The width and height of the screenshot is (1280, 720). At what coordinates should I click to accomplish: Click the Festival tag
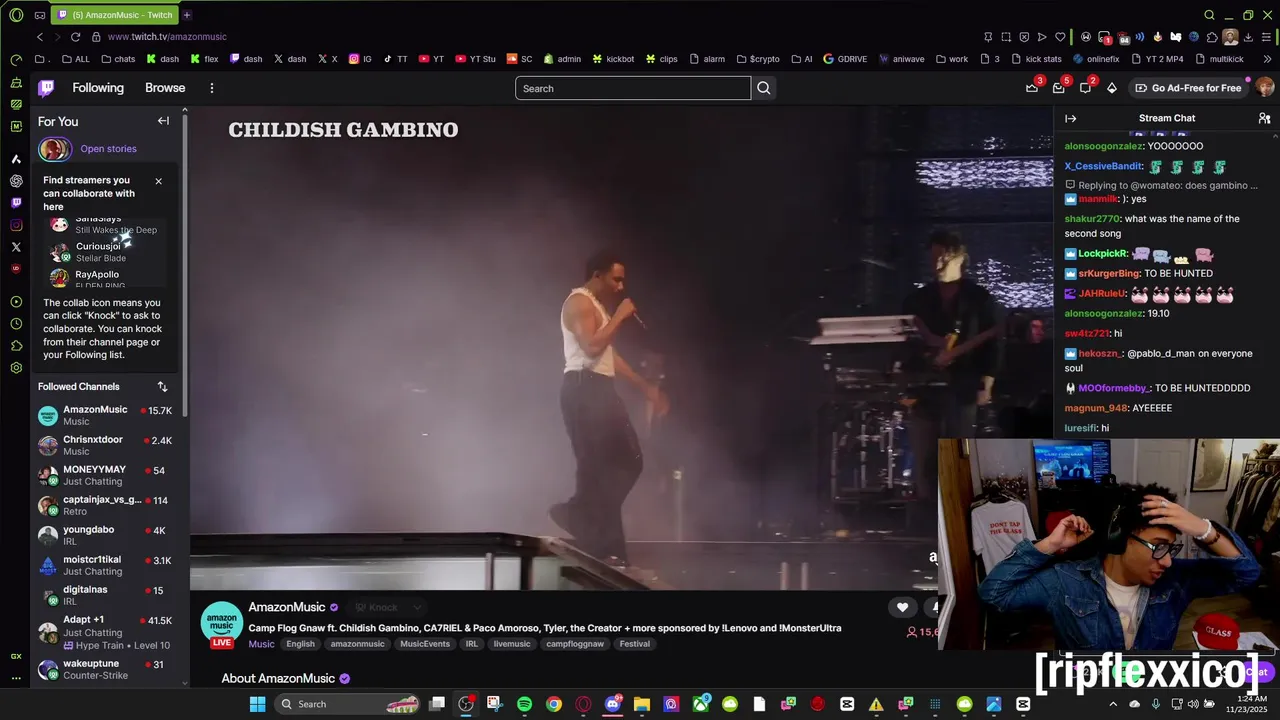[x=635, y=644]
